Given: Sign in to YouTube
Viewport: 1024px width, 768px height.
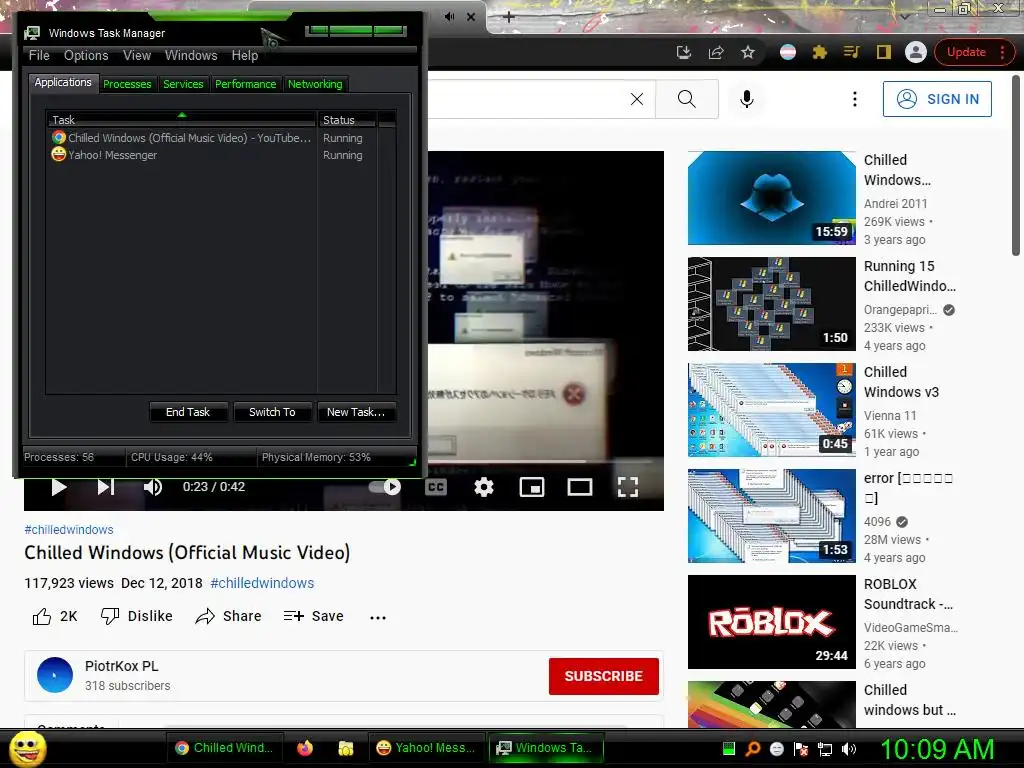Looking at the screenshot, I should 937,99.
